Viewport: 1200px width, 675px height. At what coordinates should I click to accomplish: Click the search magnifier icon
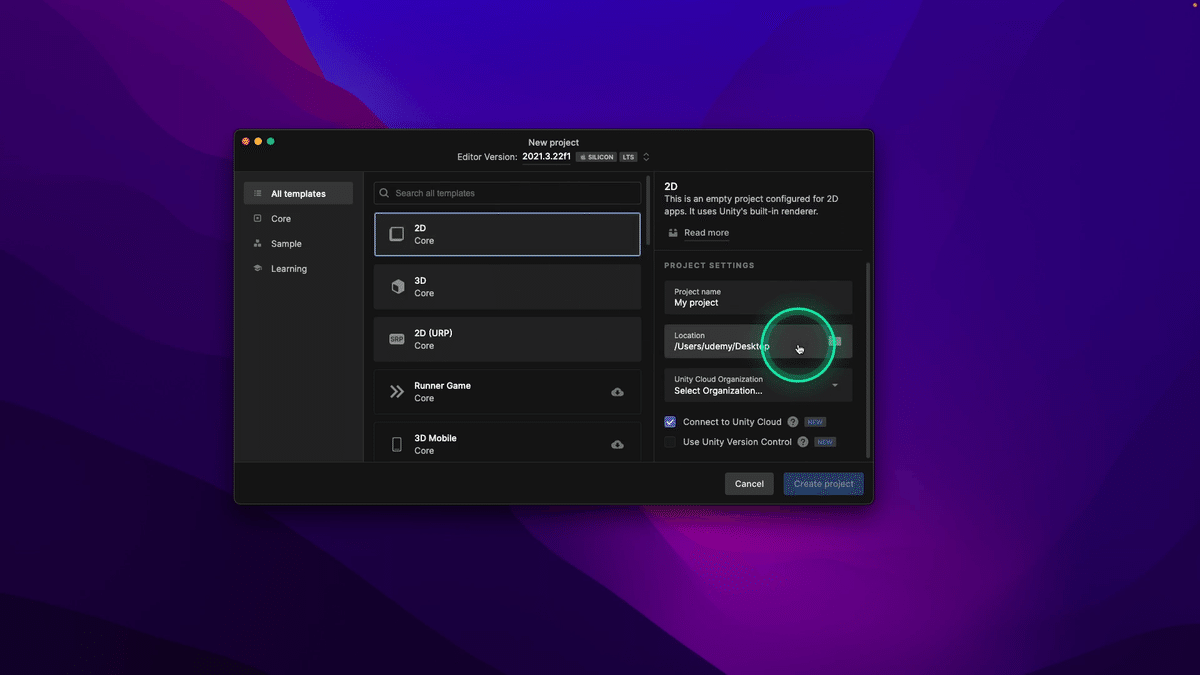384,193
